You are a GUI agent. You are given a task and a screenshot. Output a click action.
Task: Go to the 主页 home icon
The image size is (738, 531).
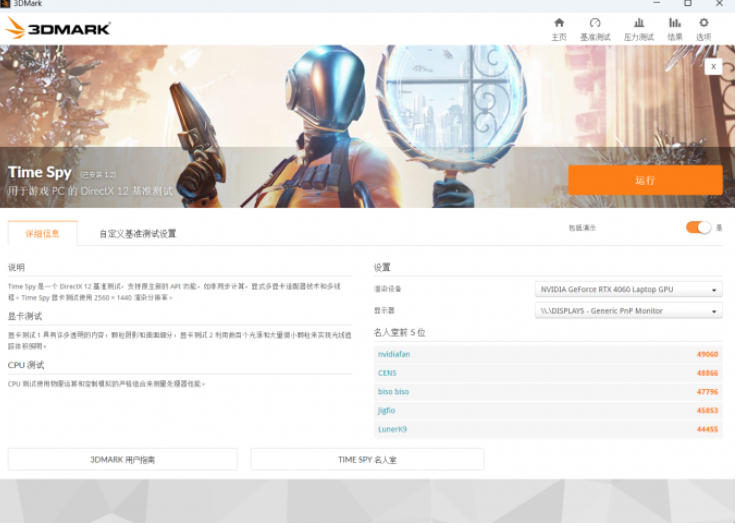click(559, 28)
